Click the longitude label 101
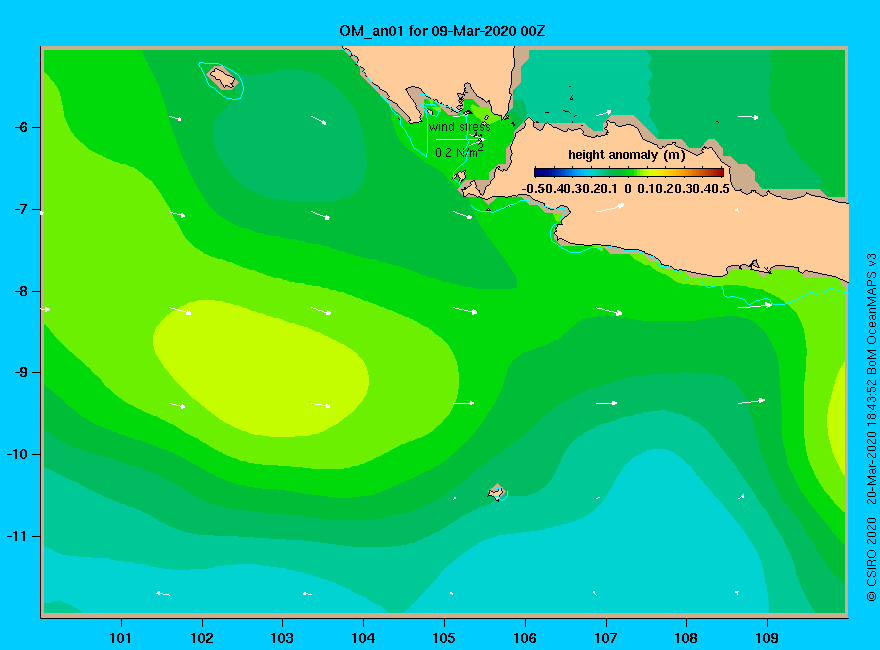Viewport: 880px width, 650px height. click(x=121, y=638)
